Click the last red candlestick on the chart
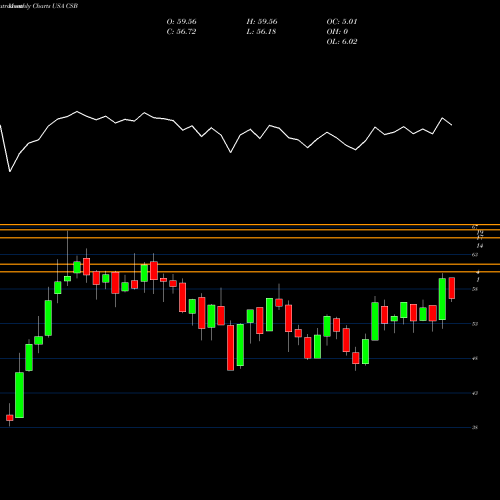This screenshot has width=500, height=500. click(452, 288)
